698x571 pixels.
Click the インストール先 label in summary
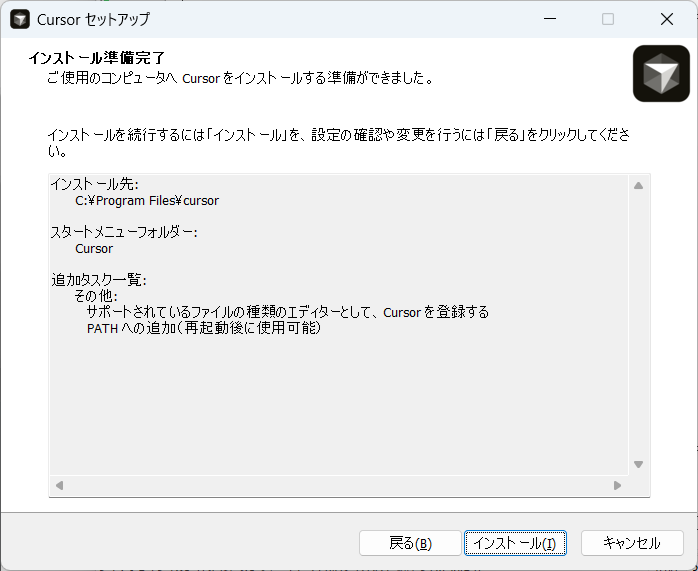[95, 184]
